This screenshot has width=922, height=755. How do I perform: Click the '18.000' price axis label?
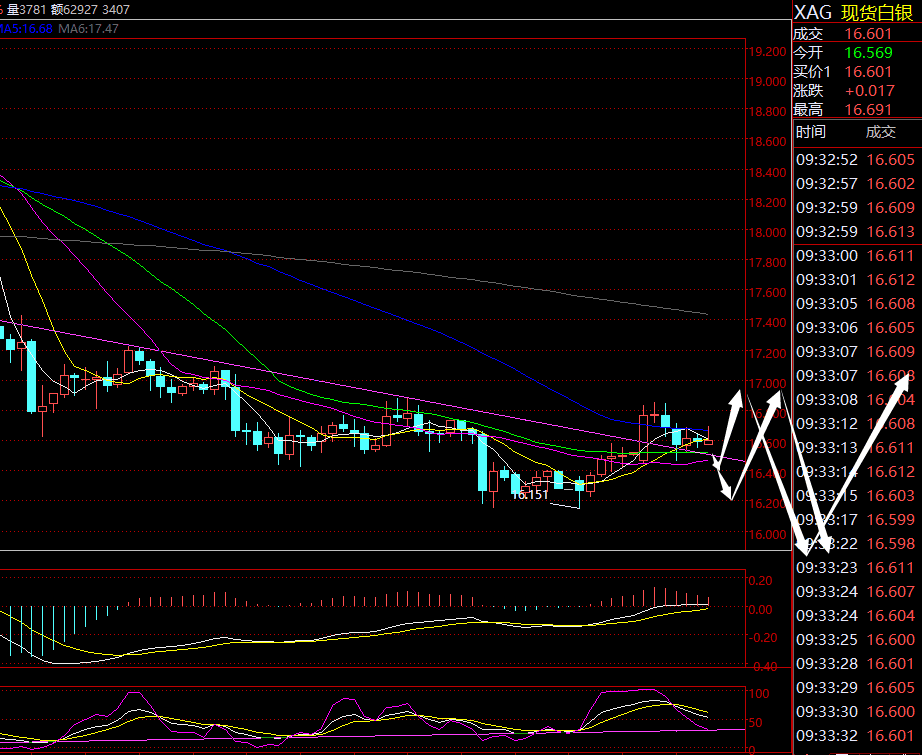(x=767, y=232)
